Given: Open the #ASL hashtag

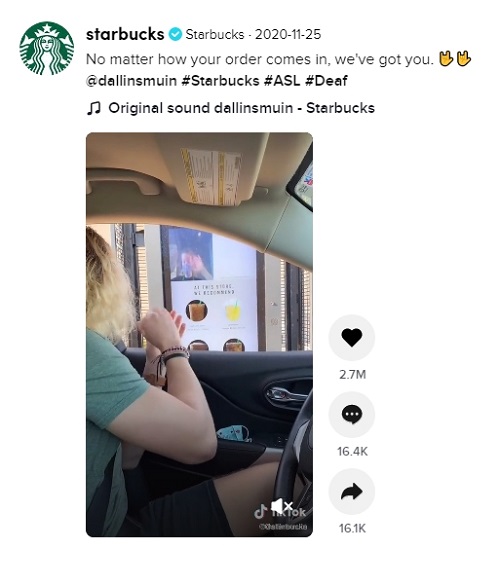Looking at the screenshot, I should (282, 81).
